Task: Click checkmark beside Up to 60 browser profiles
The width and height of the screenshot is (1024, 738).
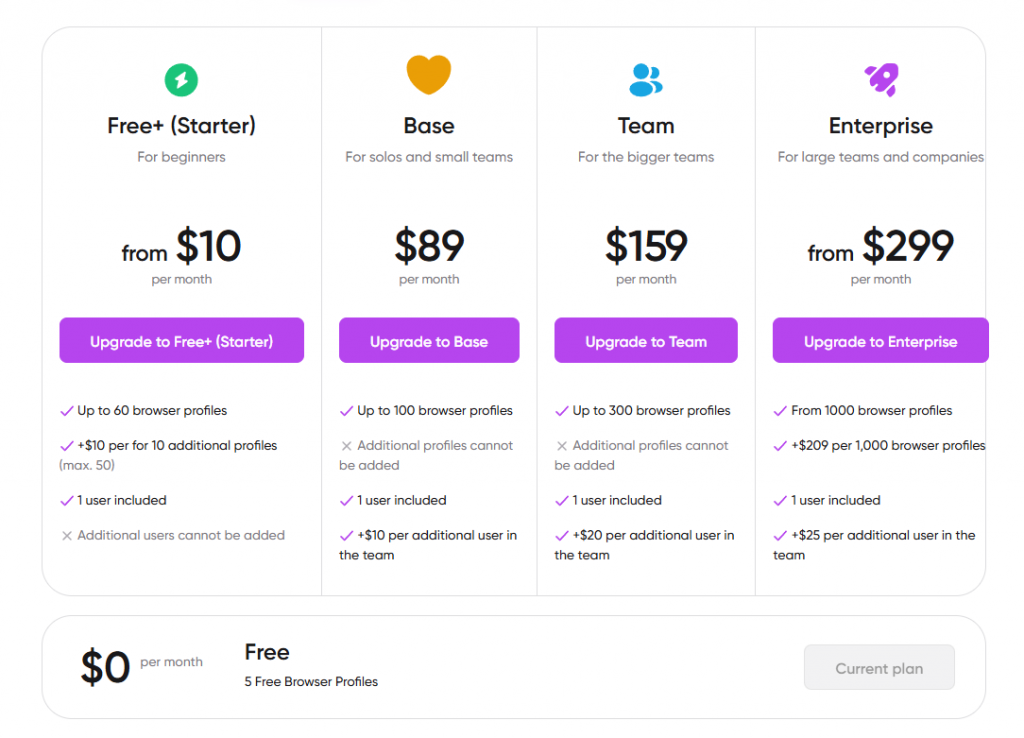Action: (x=67, y=411)
